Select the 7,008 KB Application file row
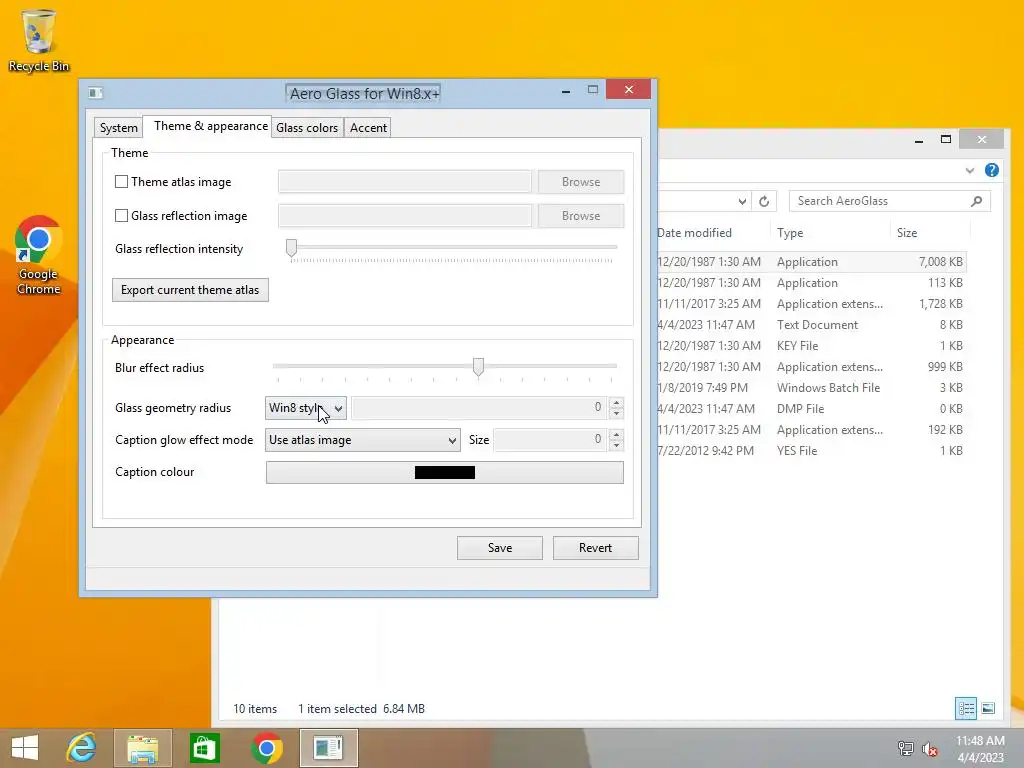The width and height of the screenshot is (1024, 768). click(812, 262)
